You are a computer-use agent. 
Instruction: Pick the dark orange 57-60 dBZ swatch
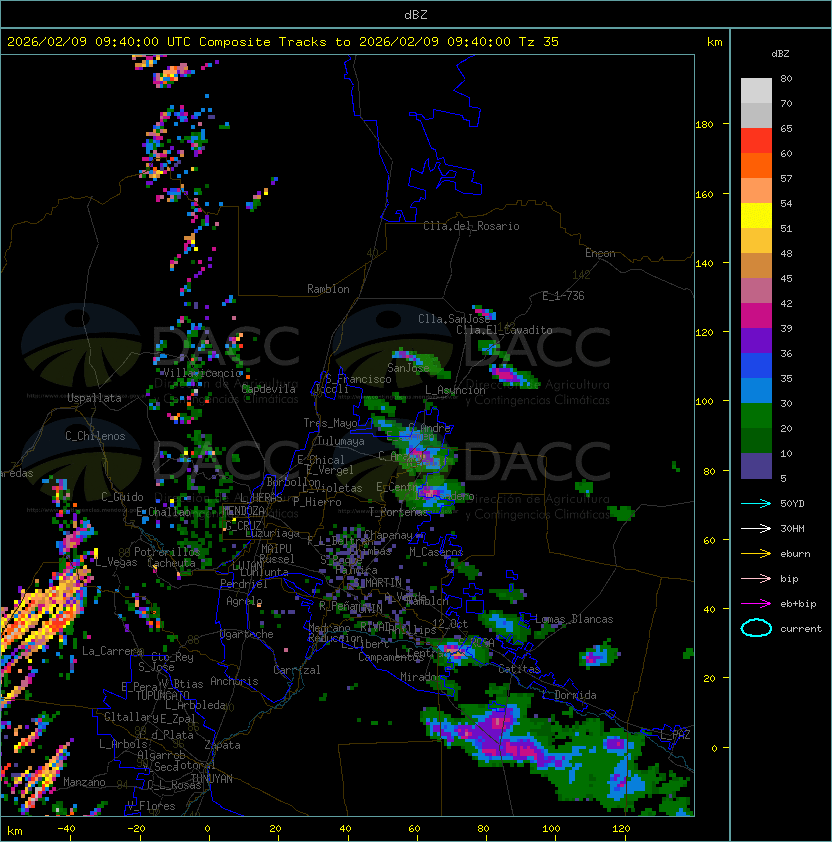pyautogui.click(x=756, y=165)
